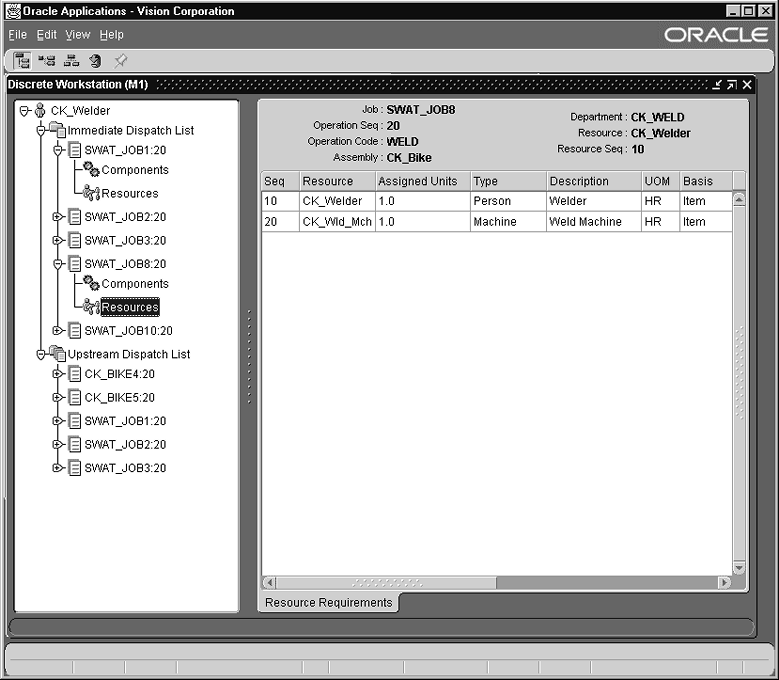
Task: Collapse the CK_Welder root node
Action: [x=24, y=110]
